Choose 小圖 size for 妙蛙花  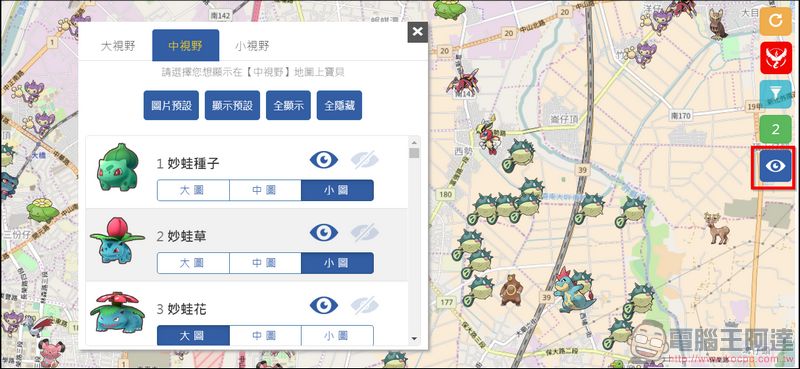pos(337,335)
